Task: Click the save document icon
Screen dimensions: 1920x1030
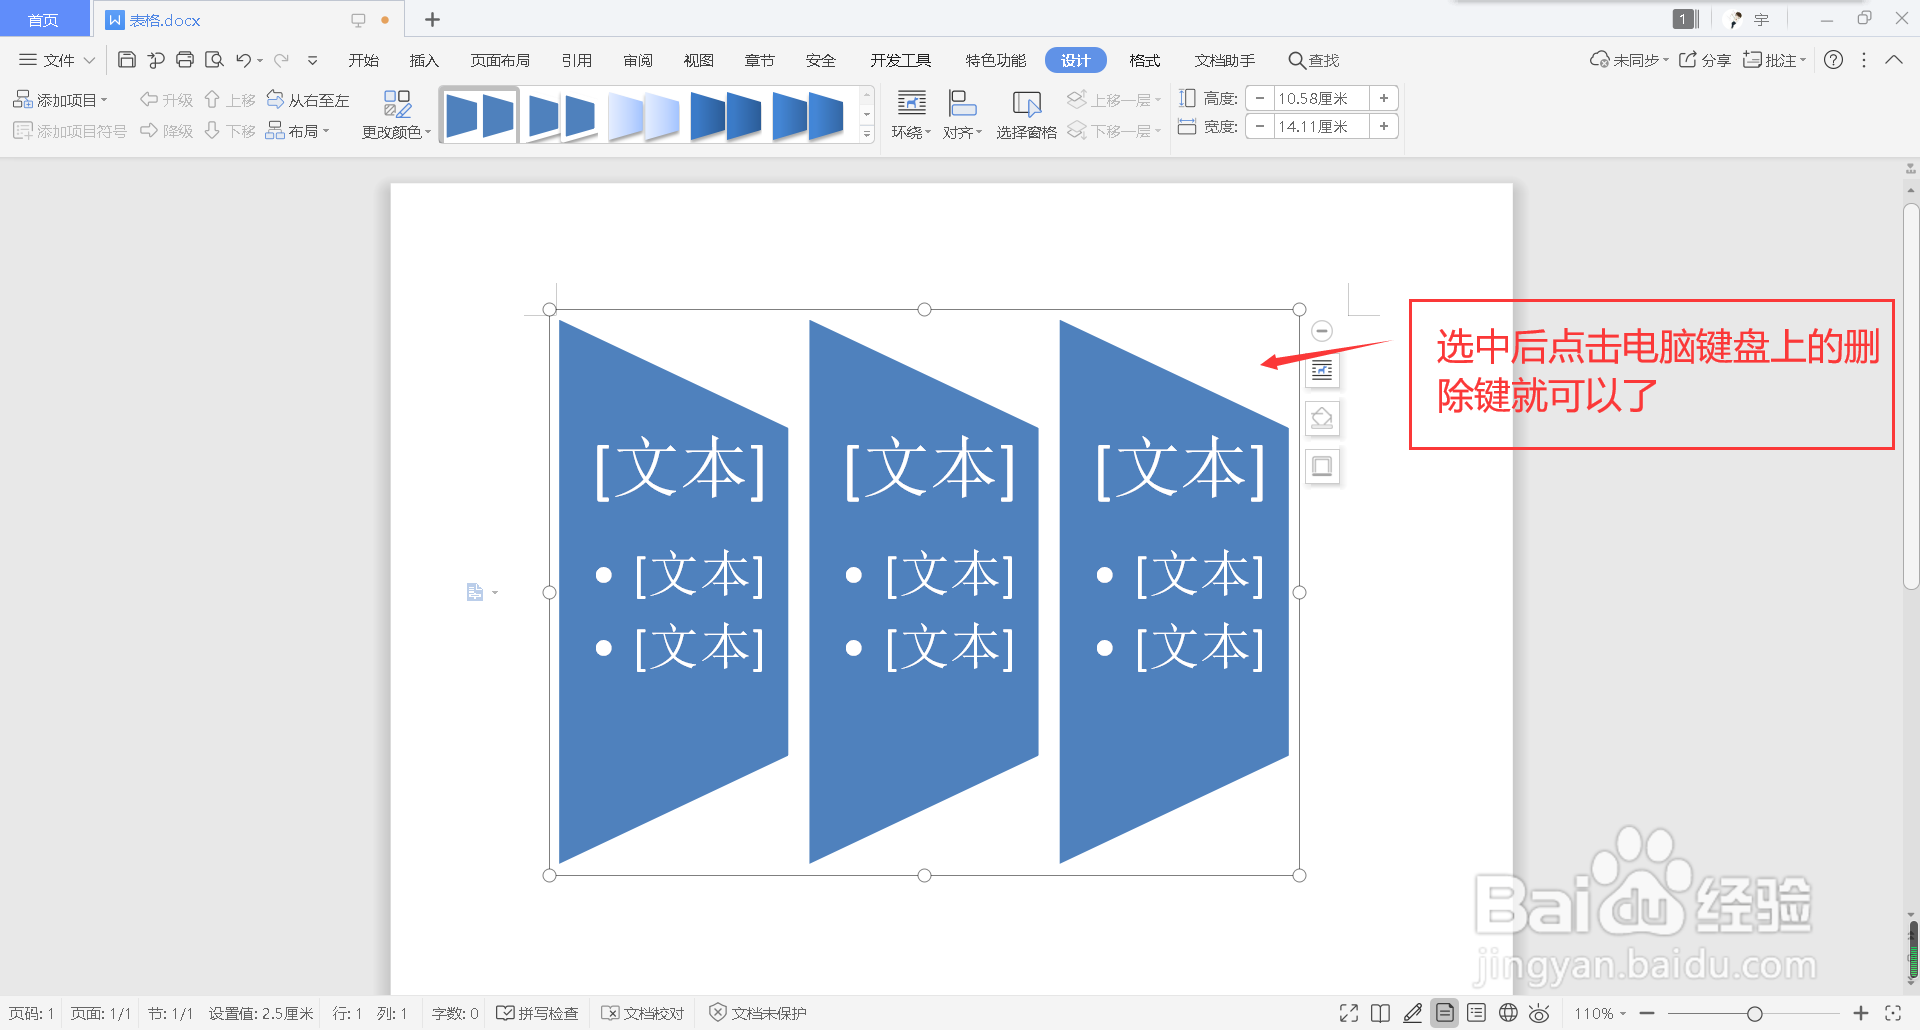Action: pos(126,60)
